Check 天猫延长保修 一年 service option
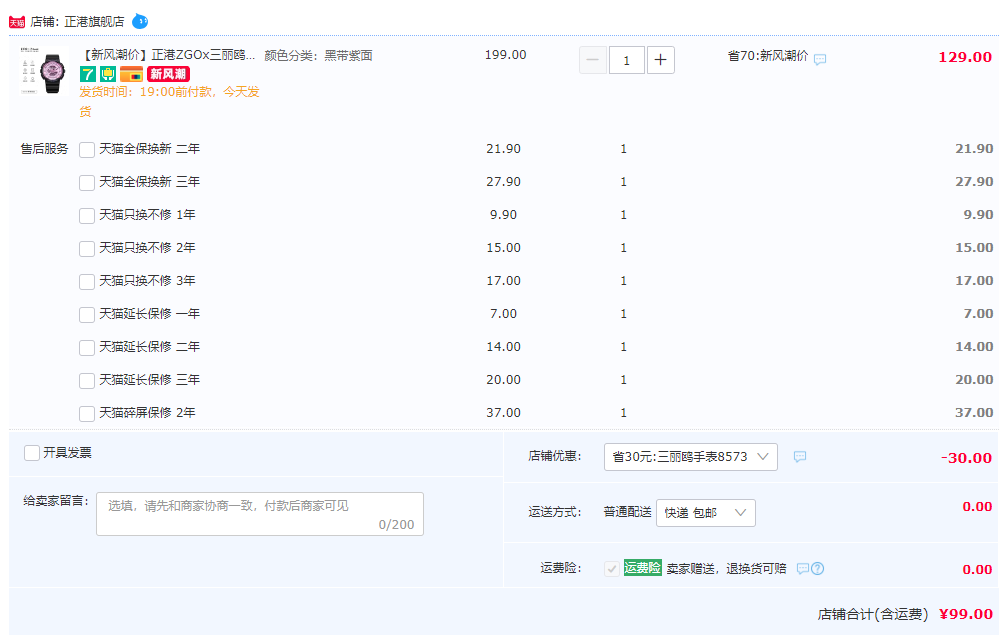 tap(87, 315)
